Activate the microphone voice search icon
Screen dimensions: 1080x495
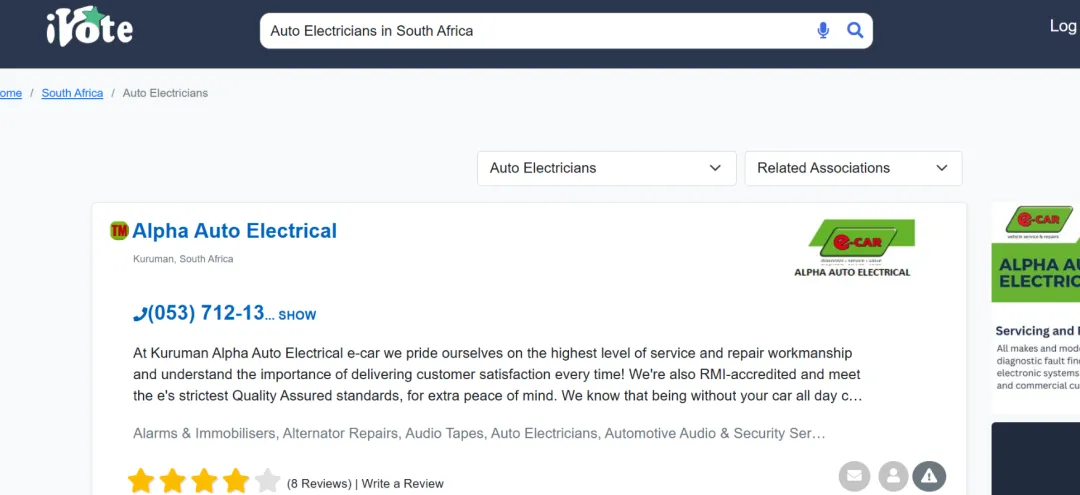tap(823, 31)
